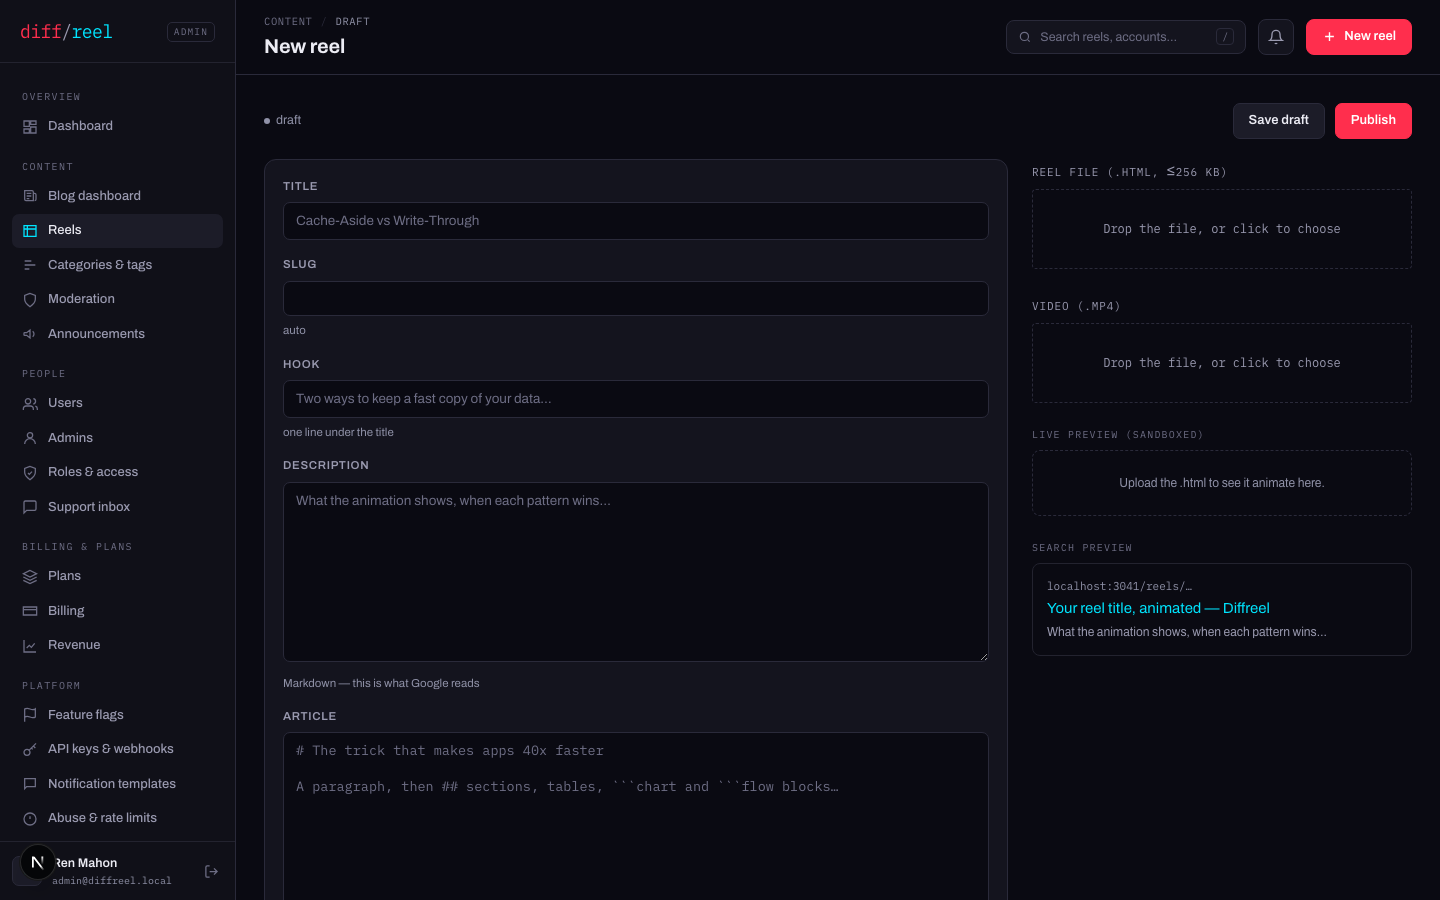1440x900 pixels.
Task: Click the Description textarea
Action: tap(636, 572)
